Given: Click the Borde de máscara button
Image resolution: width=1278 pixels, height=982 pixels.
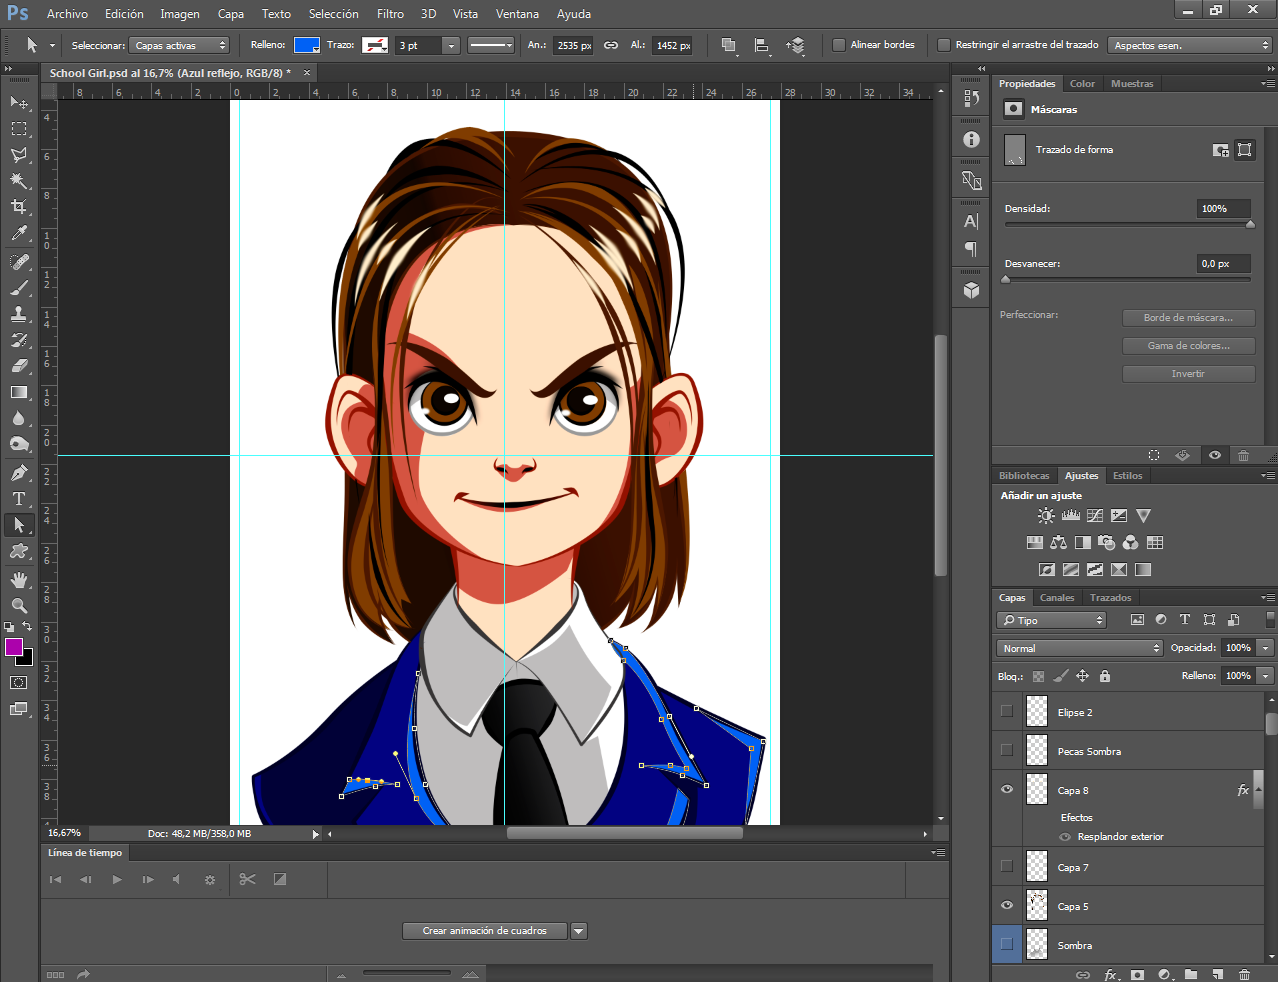Looking at the screenshot, I should pos(1188,318).
